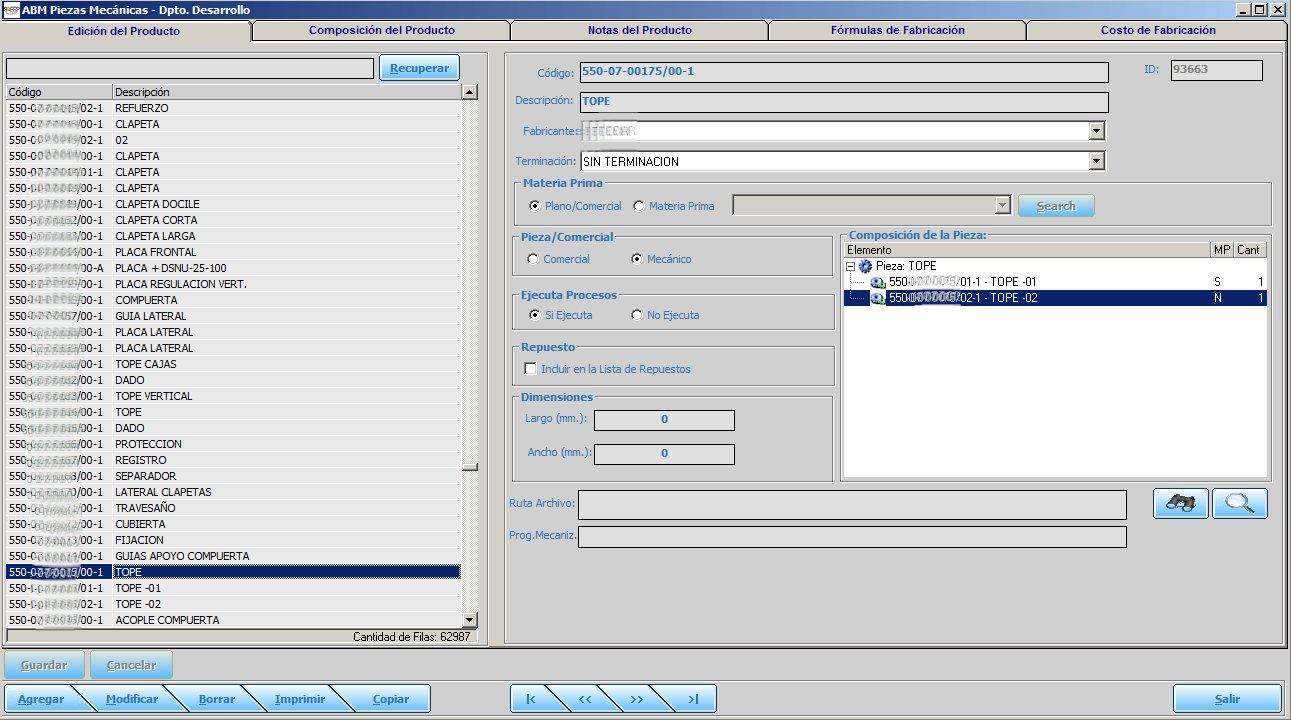Open the Terminación dropdown list
1291x720 pixels.
(x=1096, y=161)
